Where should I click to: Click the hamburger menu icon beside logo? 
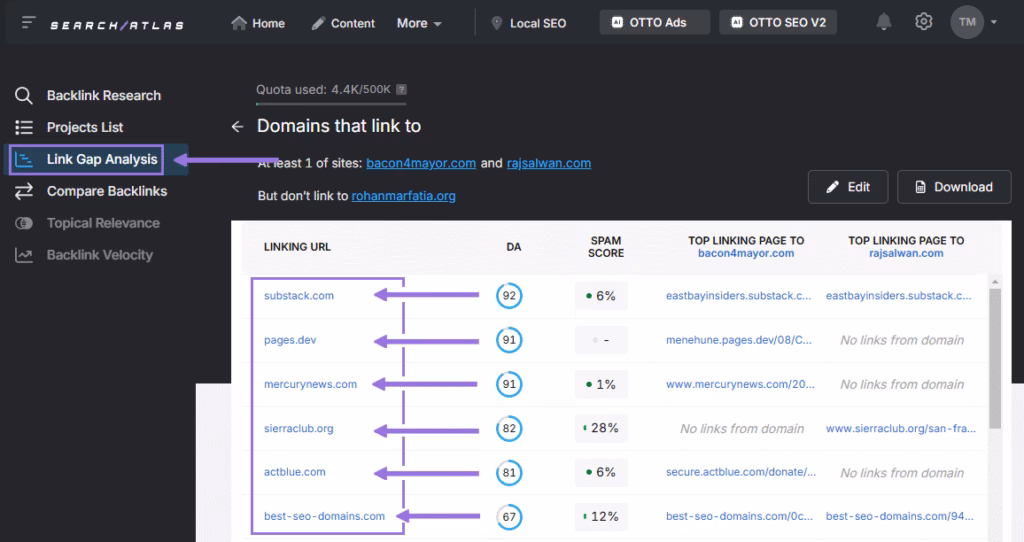[29, 23]
